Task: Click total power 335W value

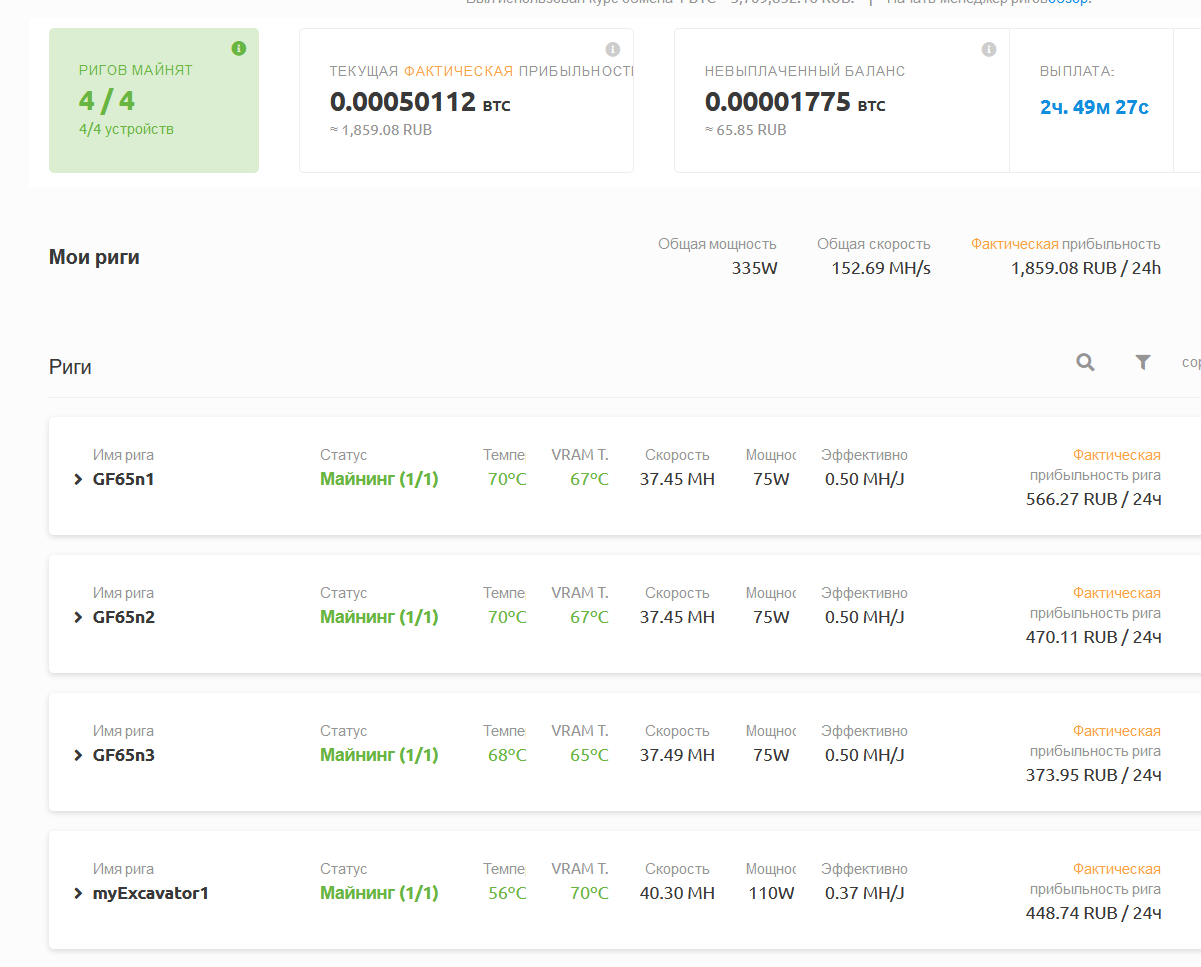Action: pyautogui.click(x=754, y=268)
